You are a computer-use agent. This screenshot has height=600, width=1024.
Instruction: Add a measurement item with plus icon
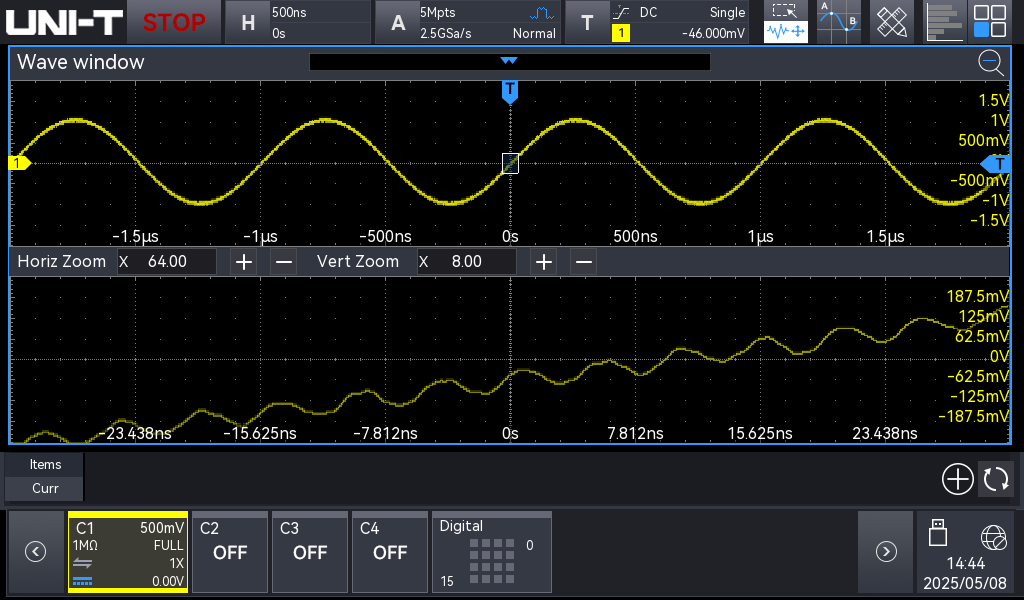coord(957,479)
